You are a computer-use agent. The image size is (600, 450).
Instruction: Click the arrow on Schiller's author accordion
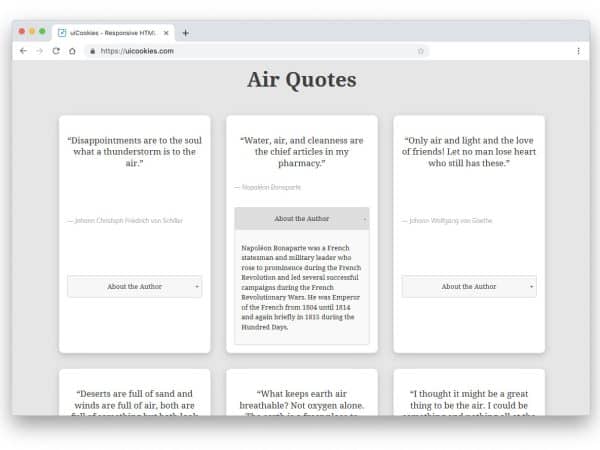(x=197, y=287)
